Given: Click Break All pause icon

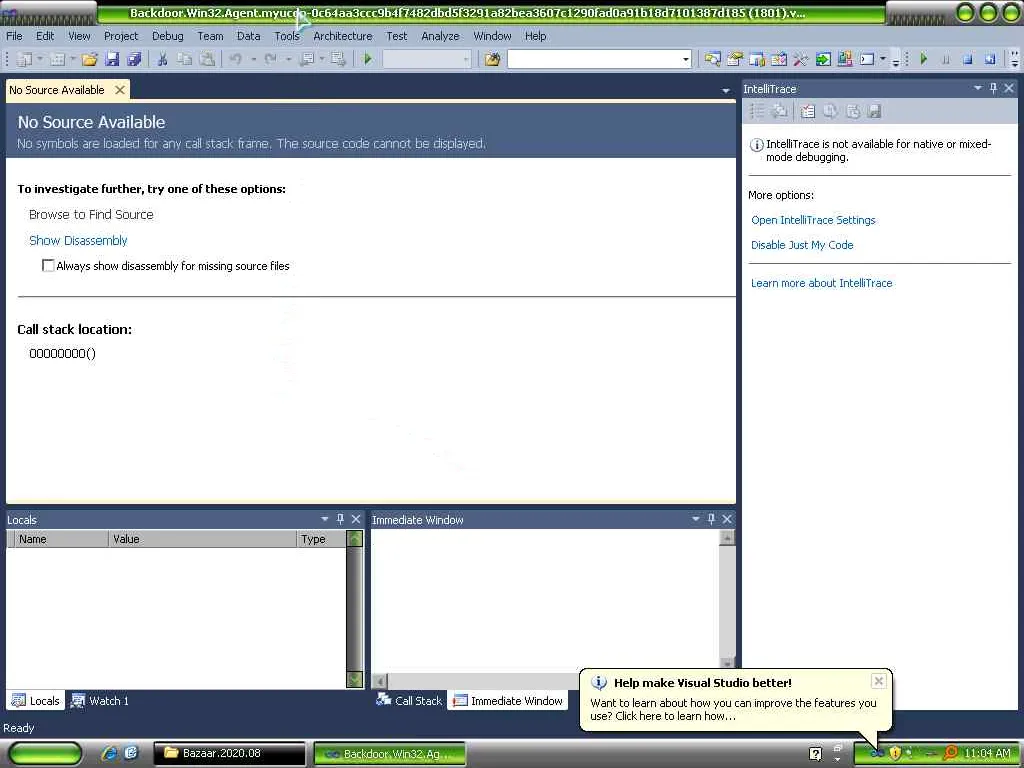Looking at the screenshot, I should click(946, 59).
